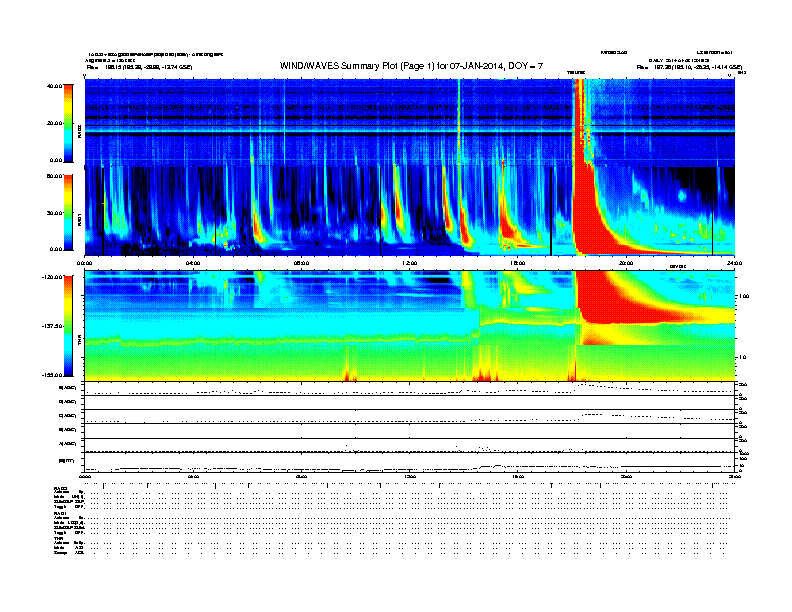Click the vertical RAD1 axis label beside the spectrogram
Image resolution: width=792 pixels, height=612 pixels.
click(80, 220)
